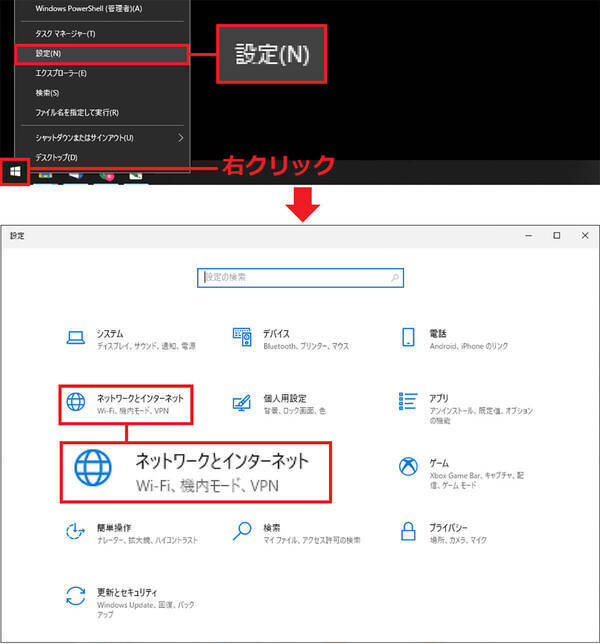
Task: Click the Apps (アプリ) list icon
Action: pyautogui.click(x=408, y=401)
